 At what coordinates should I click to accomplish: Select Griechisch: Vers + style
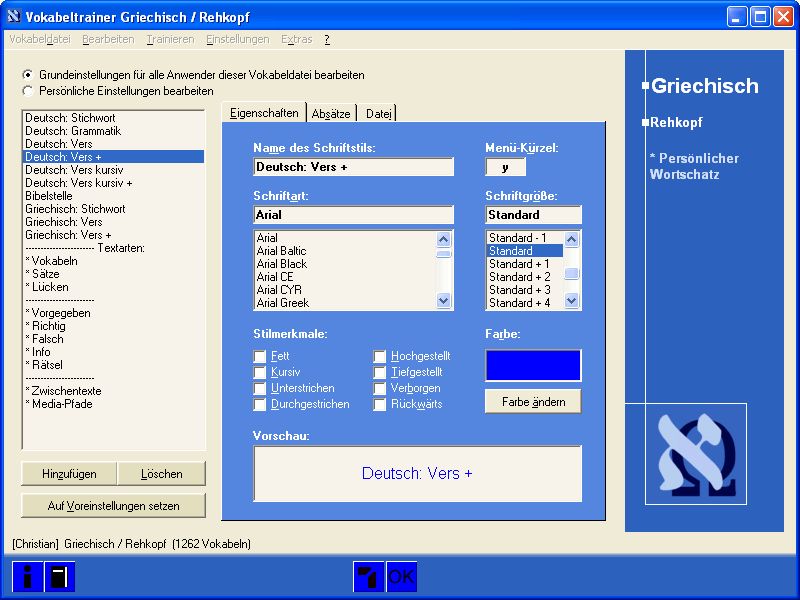point(114,235)
